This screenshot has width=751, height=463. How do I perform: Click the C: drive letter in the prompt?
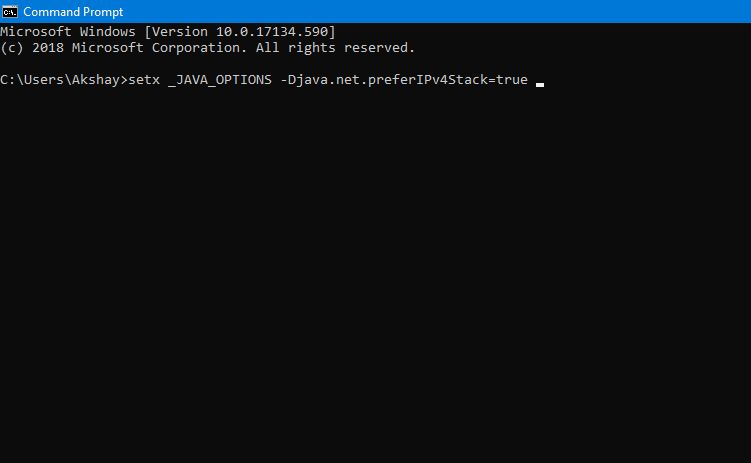click(8, 79)
